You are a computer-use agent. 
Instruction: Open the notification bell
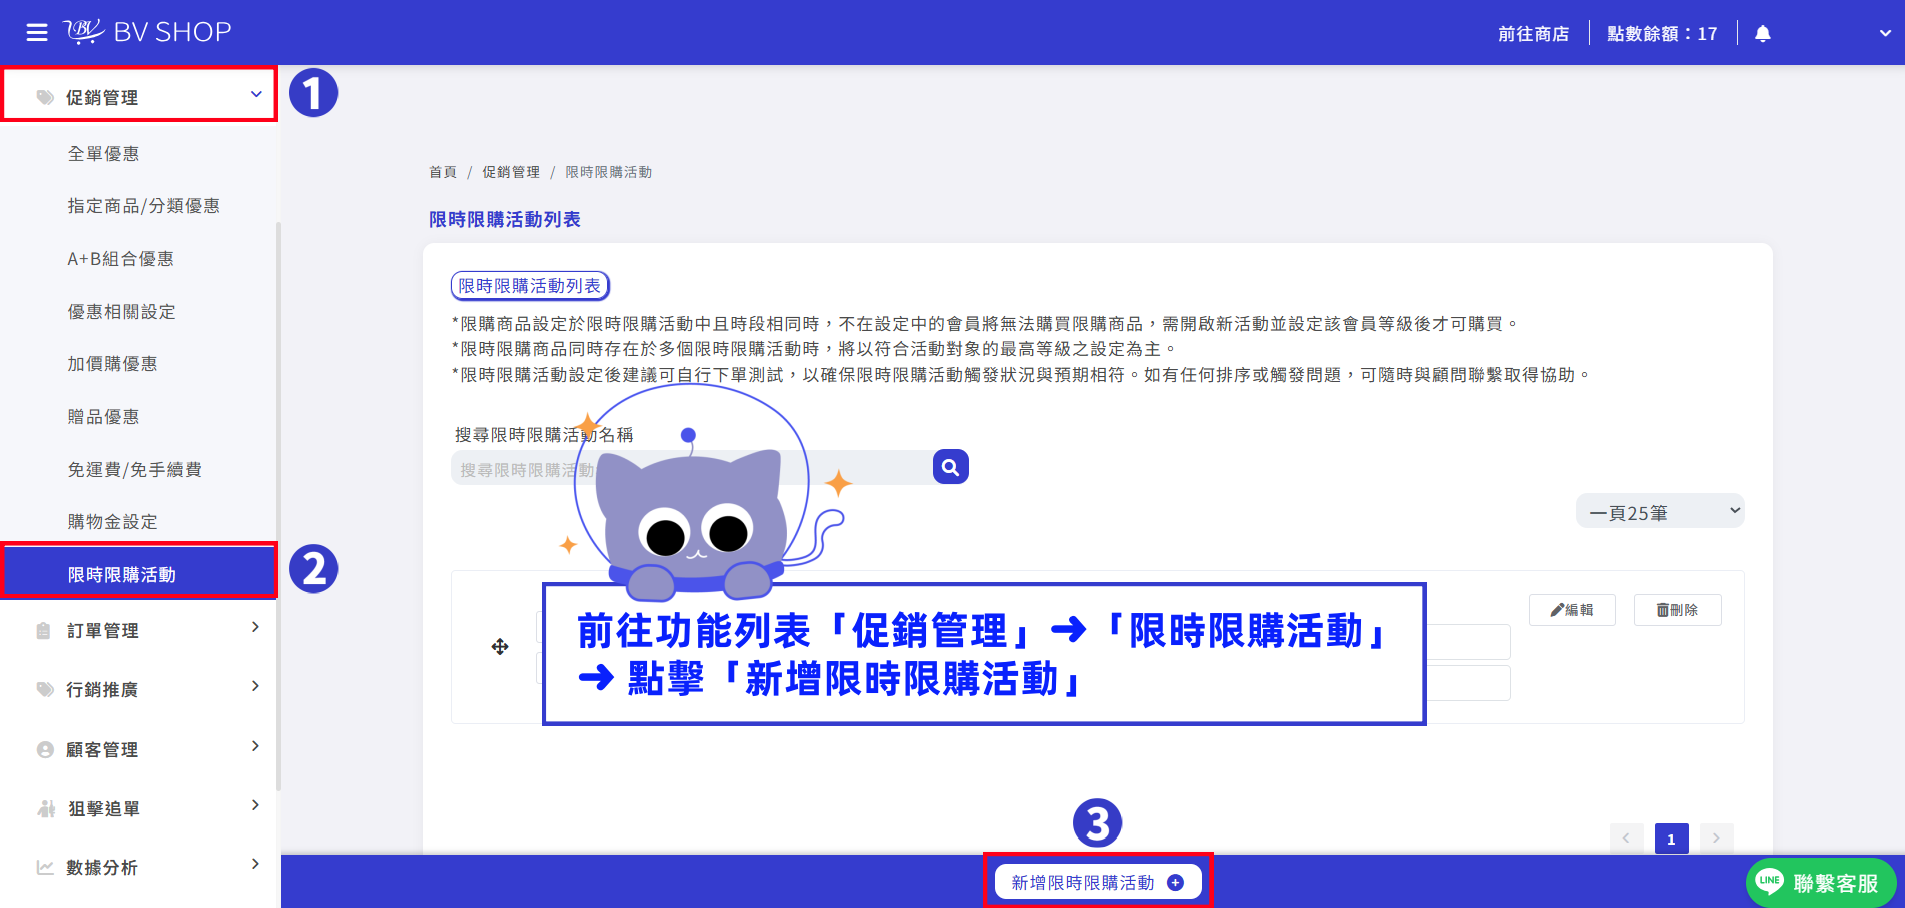pyautogui.click(x=1763, y=34)
